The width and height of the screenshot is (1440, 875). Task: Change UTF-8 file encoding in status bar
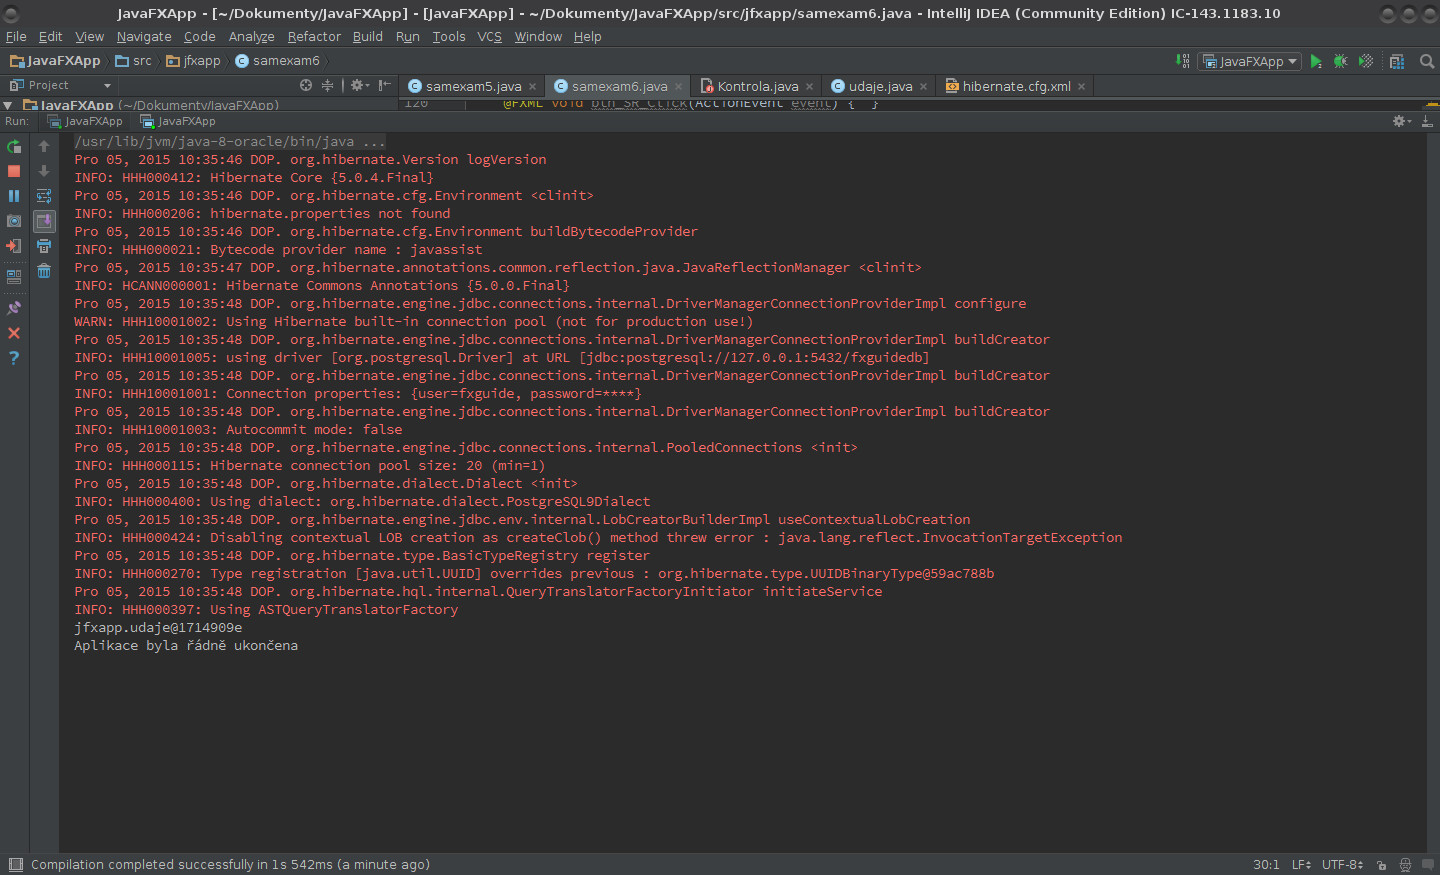point(1342,865)
